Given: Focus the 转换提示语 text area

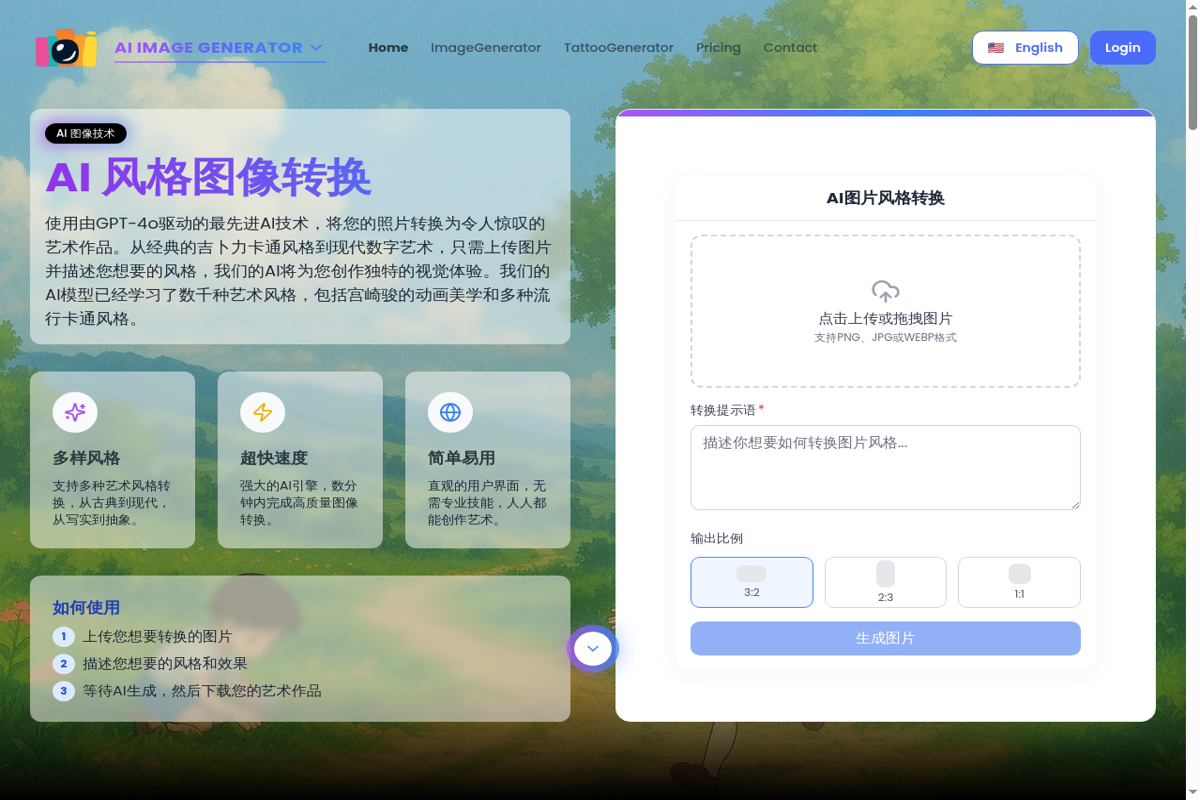Looking at the screenshot, I should (x=885, y=467).
